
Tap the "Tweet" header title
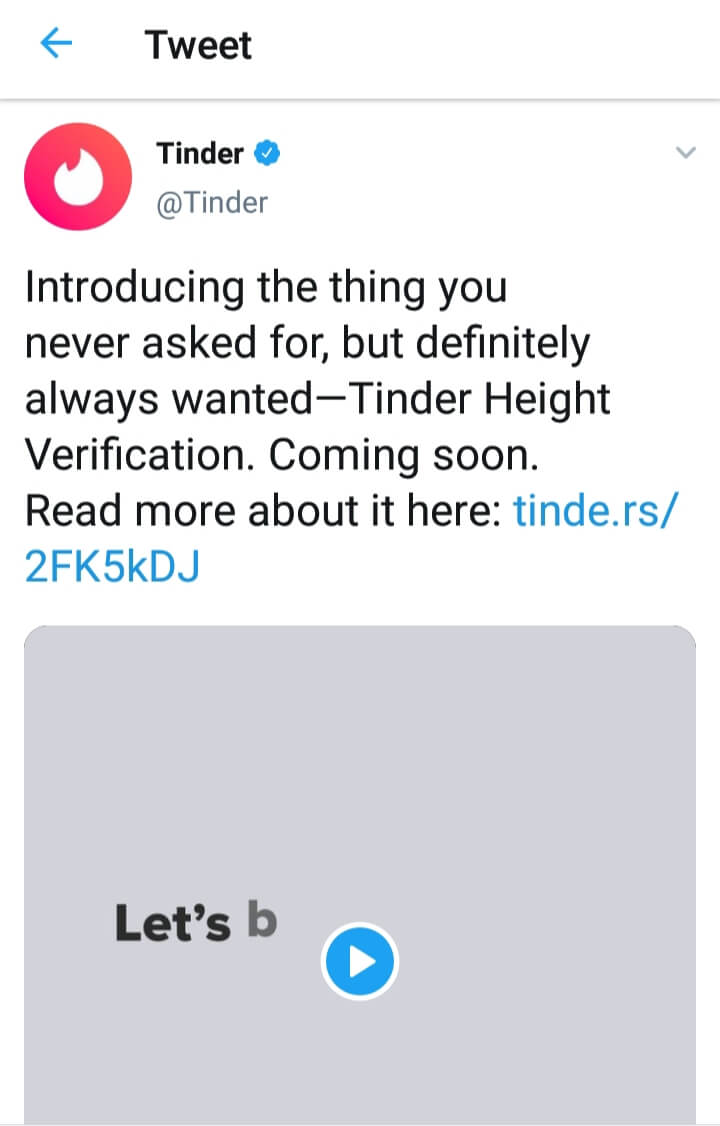198,45
